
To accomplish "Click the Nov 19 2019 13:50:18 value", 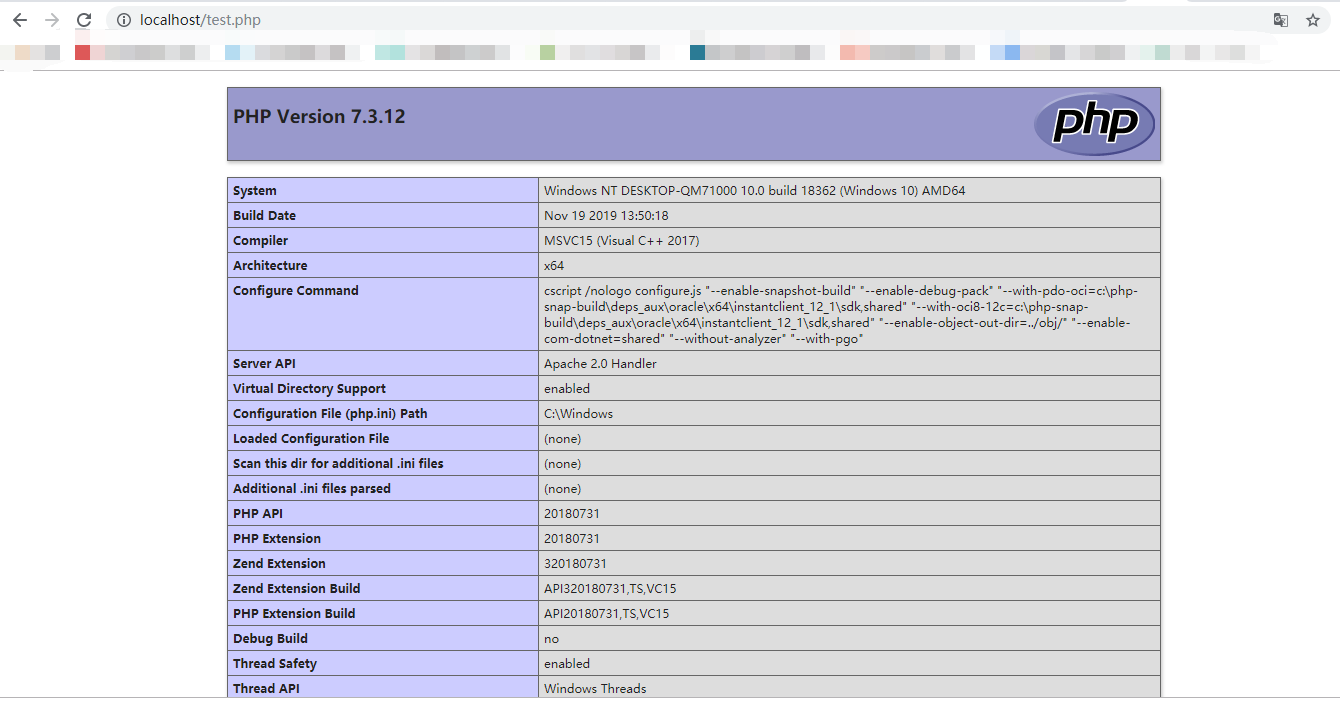I will point(606,216).
